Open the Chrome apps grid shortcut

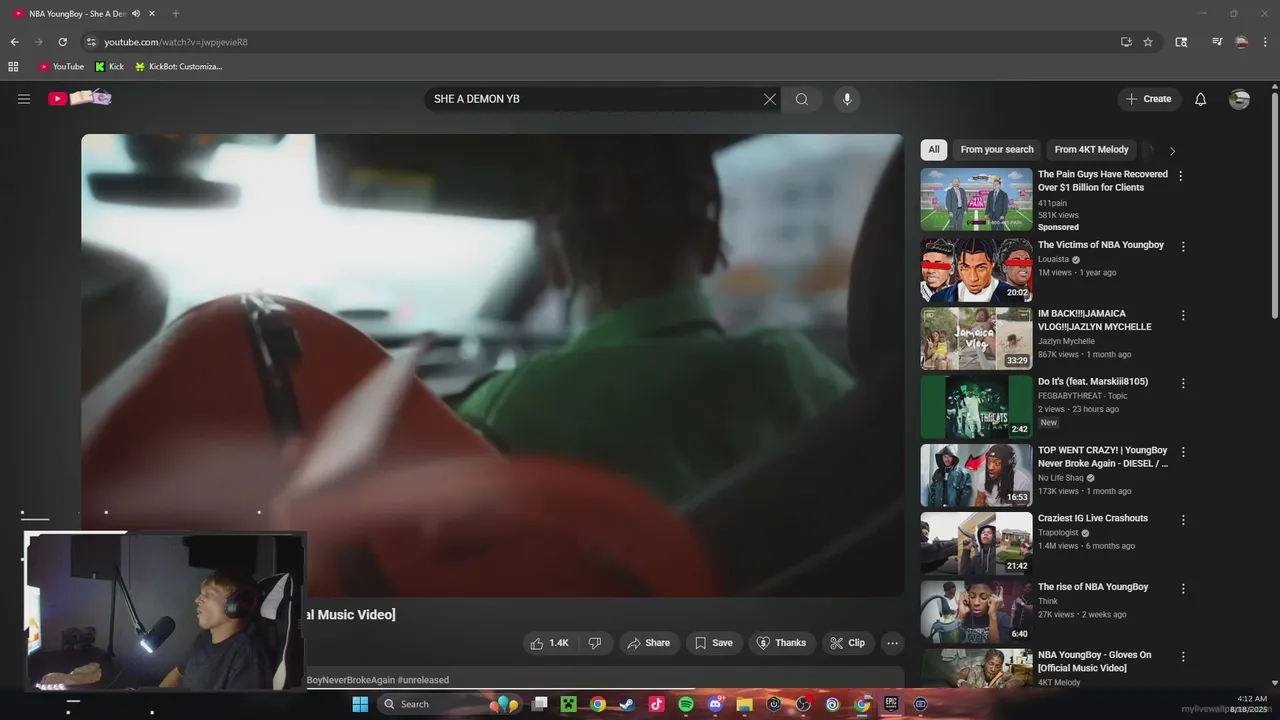[x=13, y=67]
